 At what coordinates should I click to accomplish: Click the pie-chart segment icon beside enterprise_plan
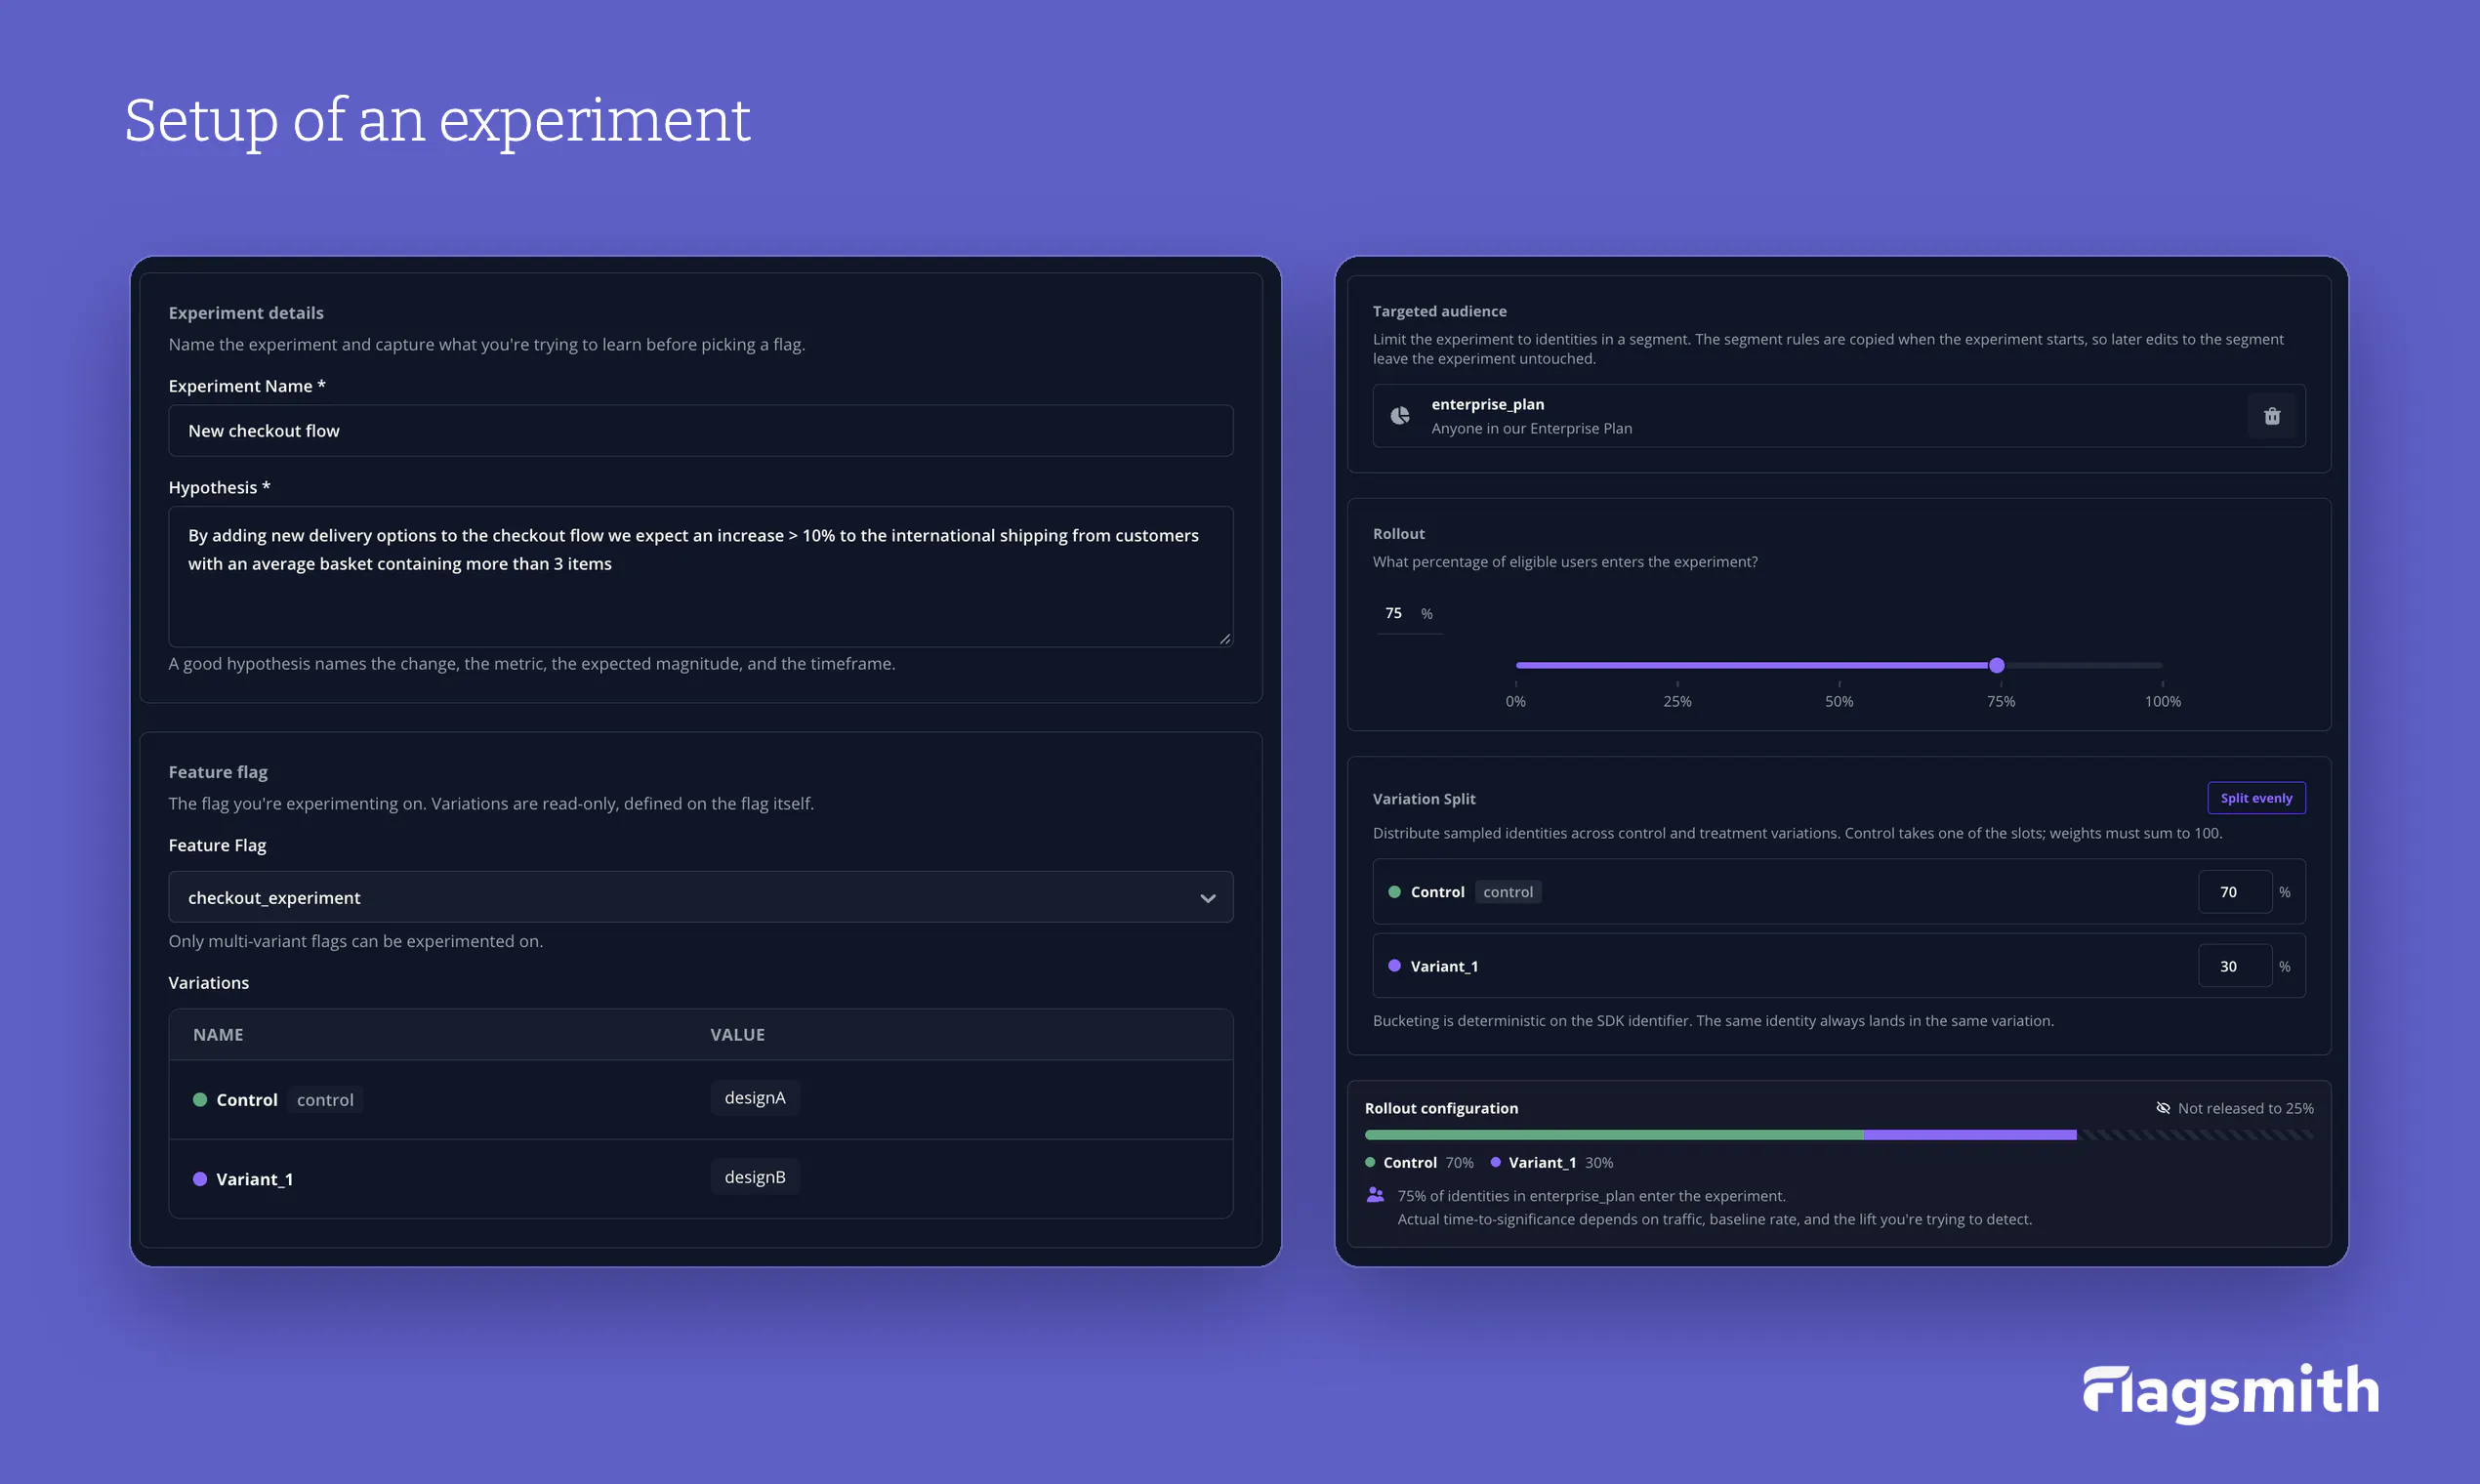coord(1400,416)
